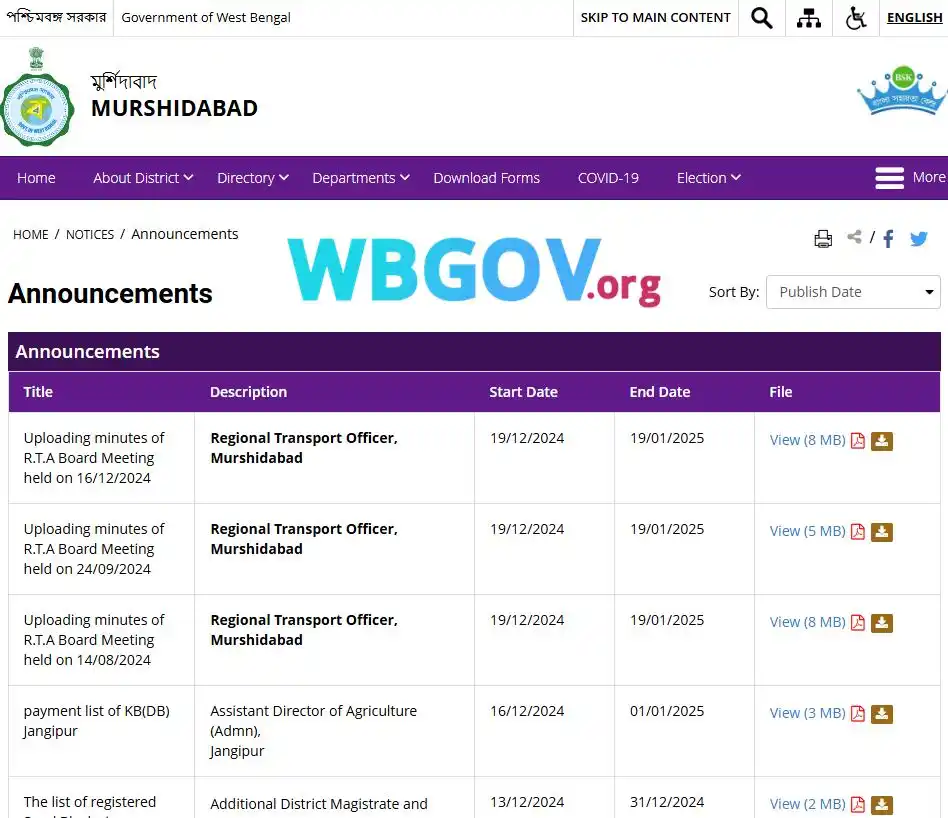The image size is (948, 818).
Task: Open the sitemap icon
Action: (809, 17)
